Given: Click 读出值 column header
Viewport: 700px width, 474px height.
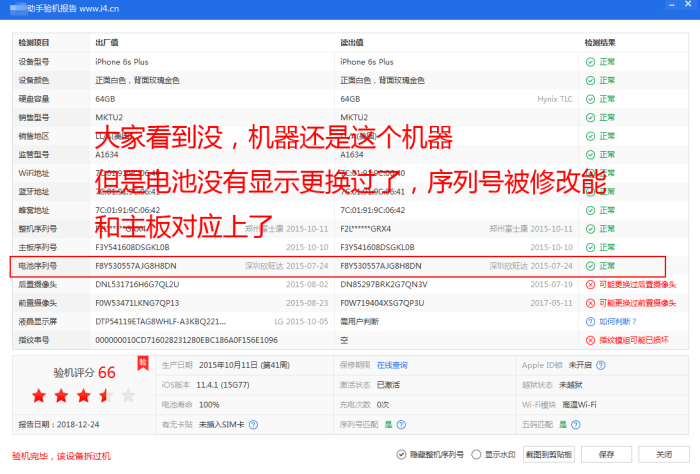Looking at the screenshot, I should point(352,43).
